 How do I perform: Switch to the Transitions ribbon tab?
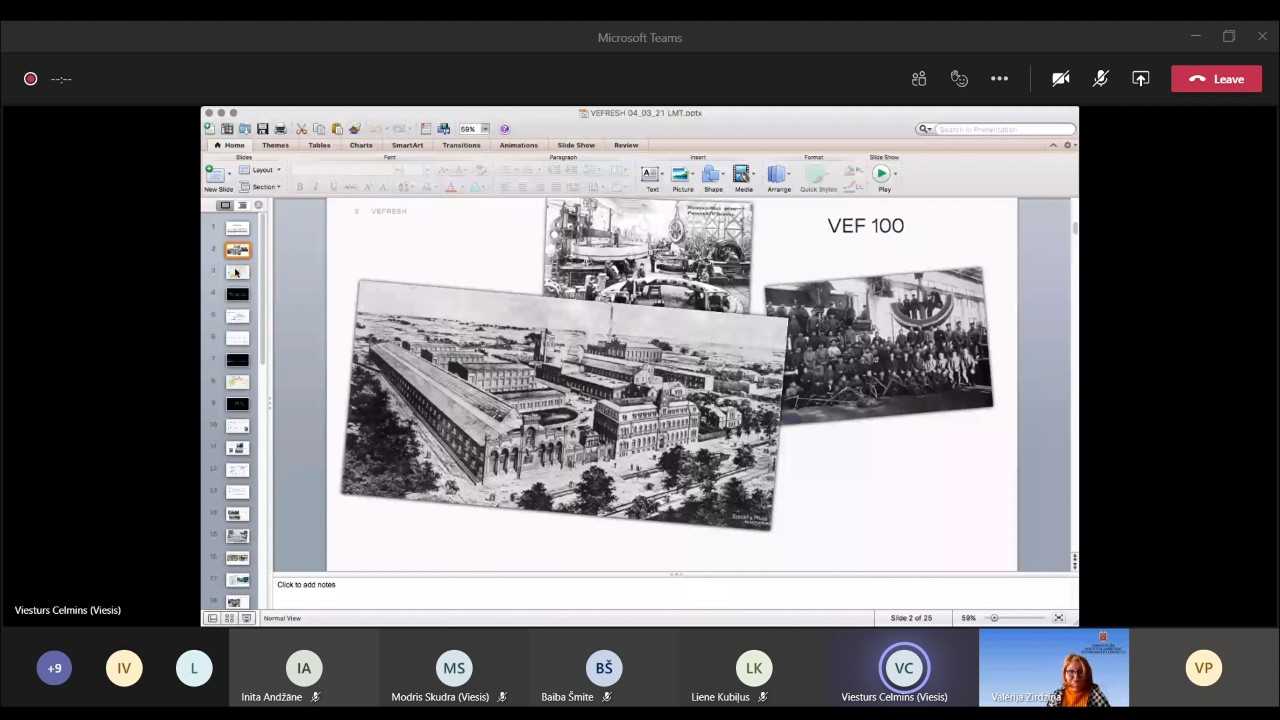[461, 145]
